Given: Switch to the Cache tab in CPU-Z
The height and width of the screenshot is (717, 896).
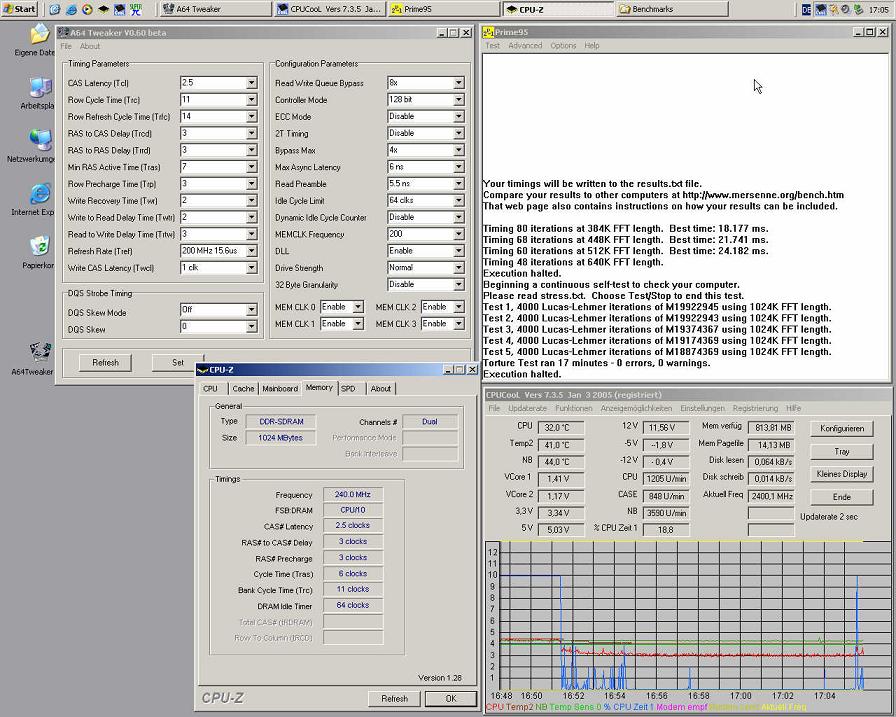Looking at the screenshot, I should coord(243,388).
